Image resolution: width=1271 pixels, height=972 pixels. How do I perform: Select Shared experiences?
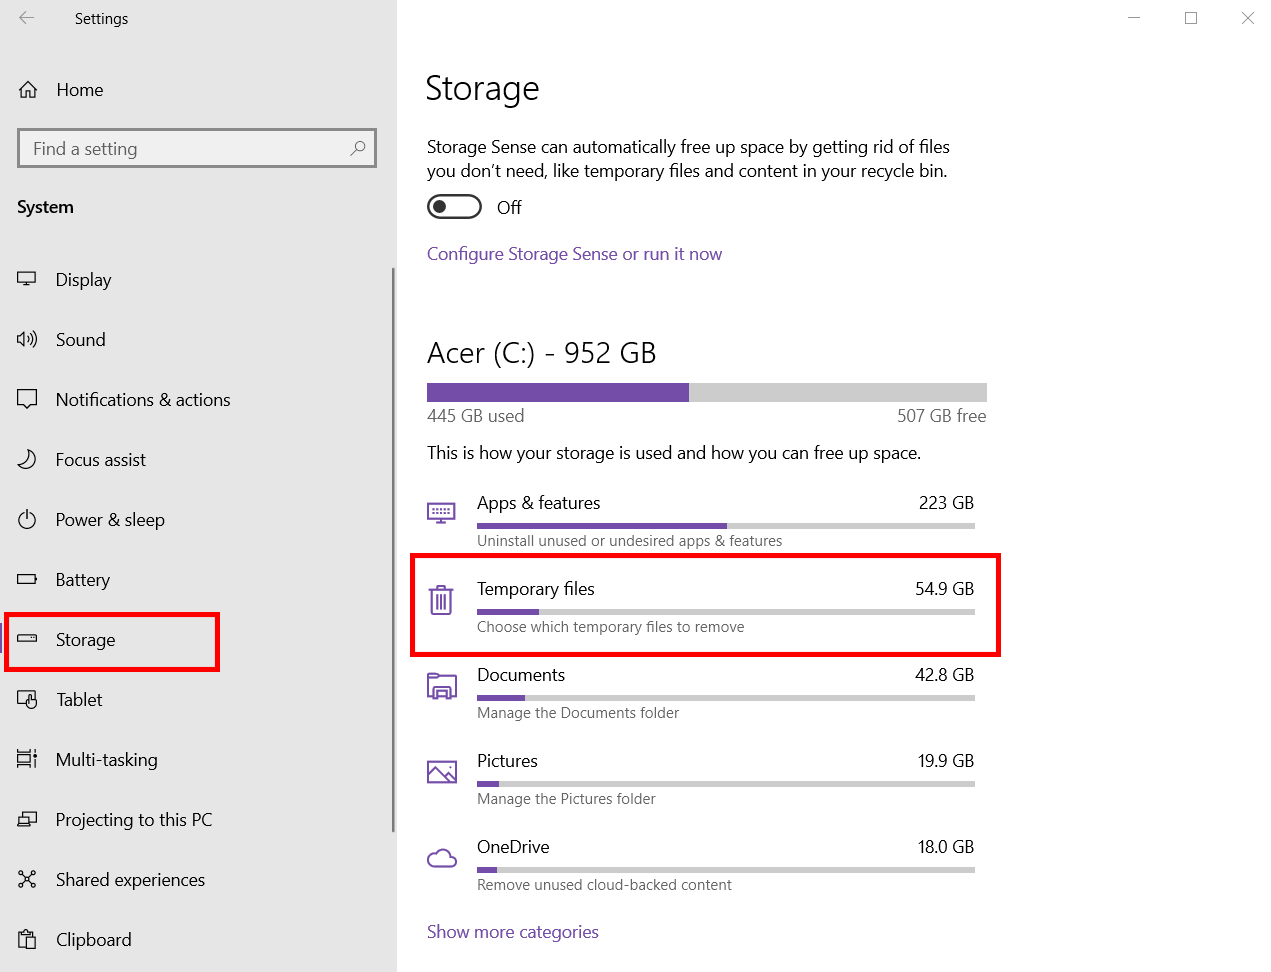click(x=198, y=880)
